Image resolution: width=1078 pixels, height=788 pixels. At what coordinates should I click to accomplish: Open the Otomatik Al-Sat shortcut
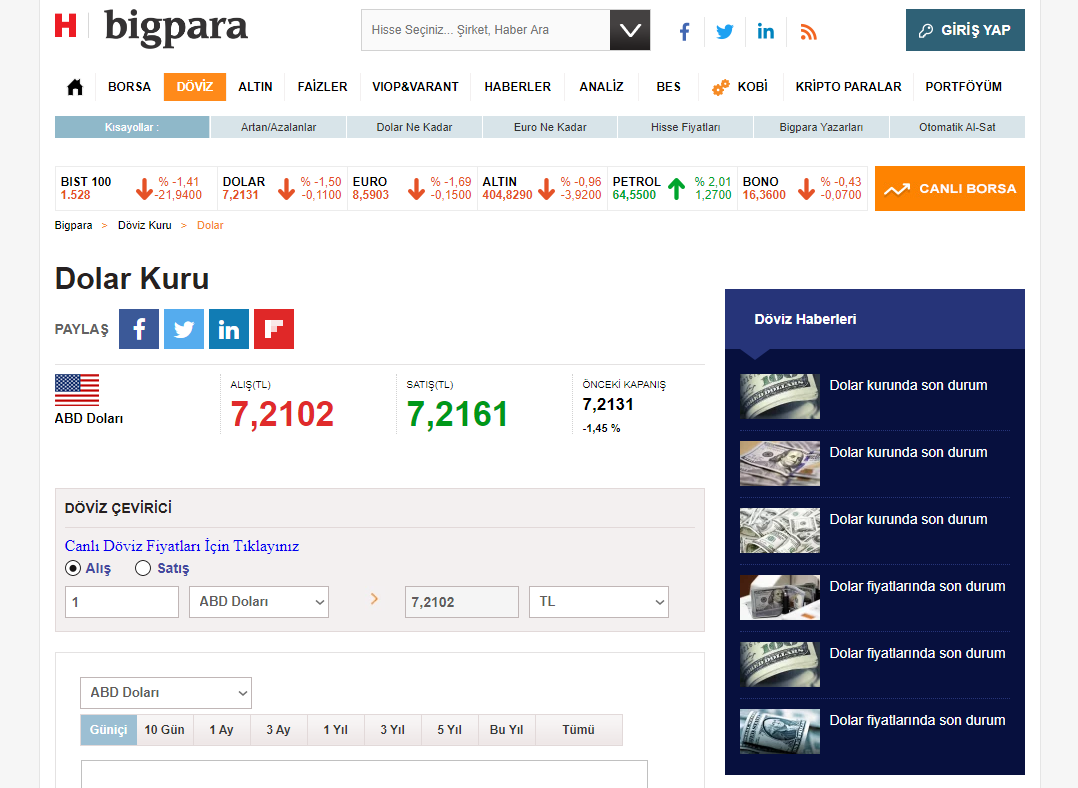point(957,127)
